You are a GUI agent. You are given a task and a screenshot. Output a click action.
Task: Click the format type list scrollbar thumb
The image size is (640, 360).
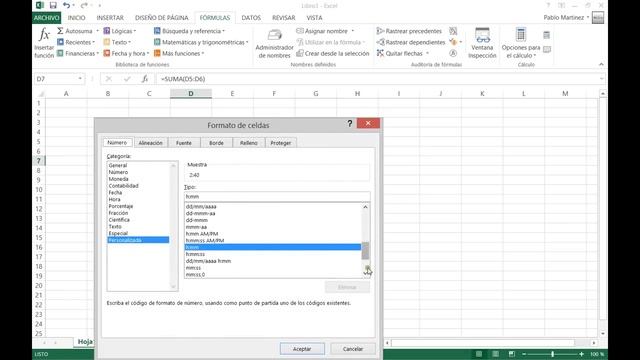[365, 251]
